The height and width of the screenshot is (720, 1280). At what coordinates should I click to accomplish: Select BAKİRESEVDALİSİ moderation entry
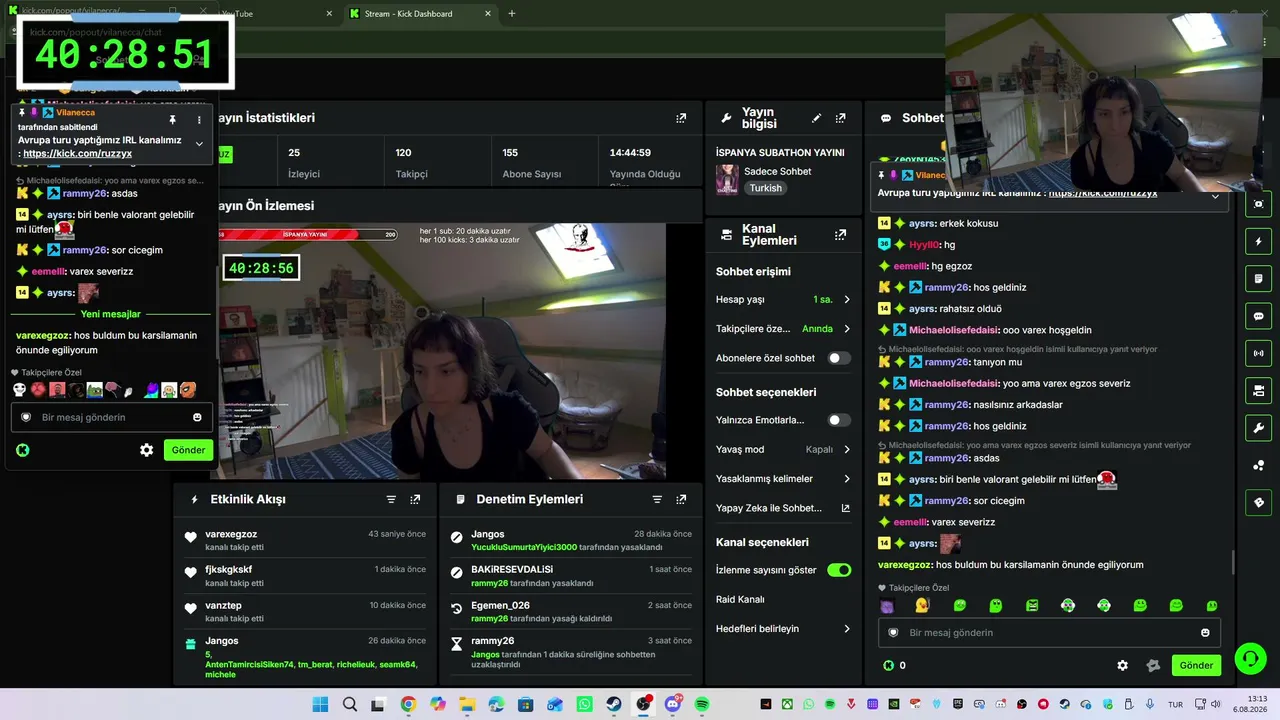(571, 576)
